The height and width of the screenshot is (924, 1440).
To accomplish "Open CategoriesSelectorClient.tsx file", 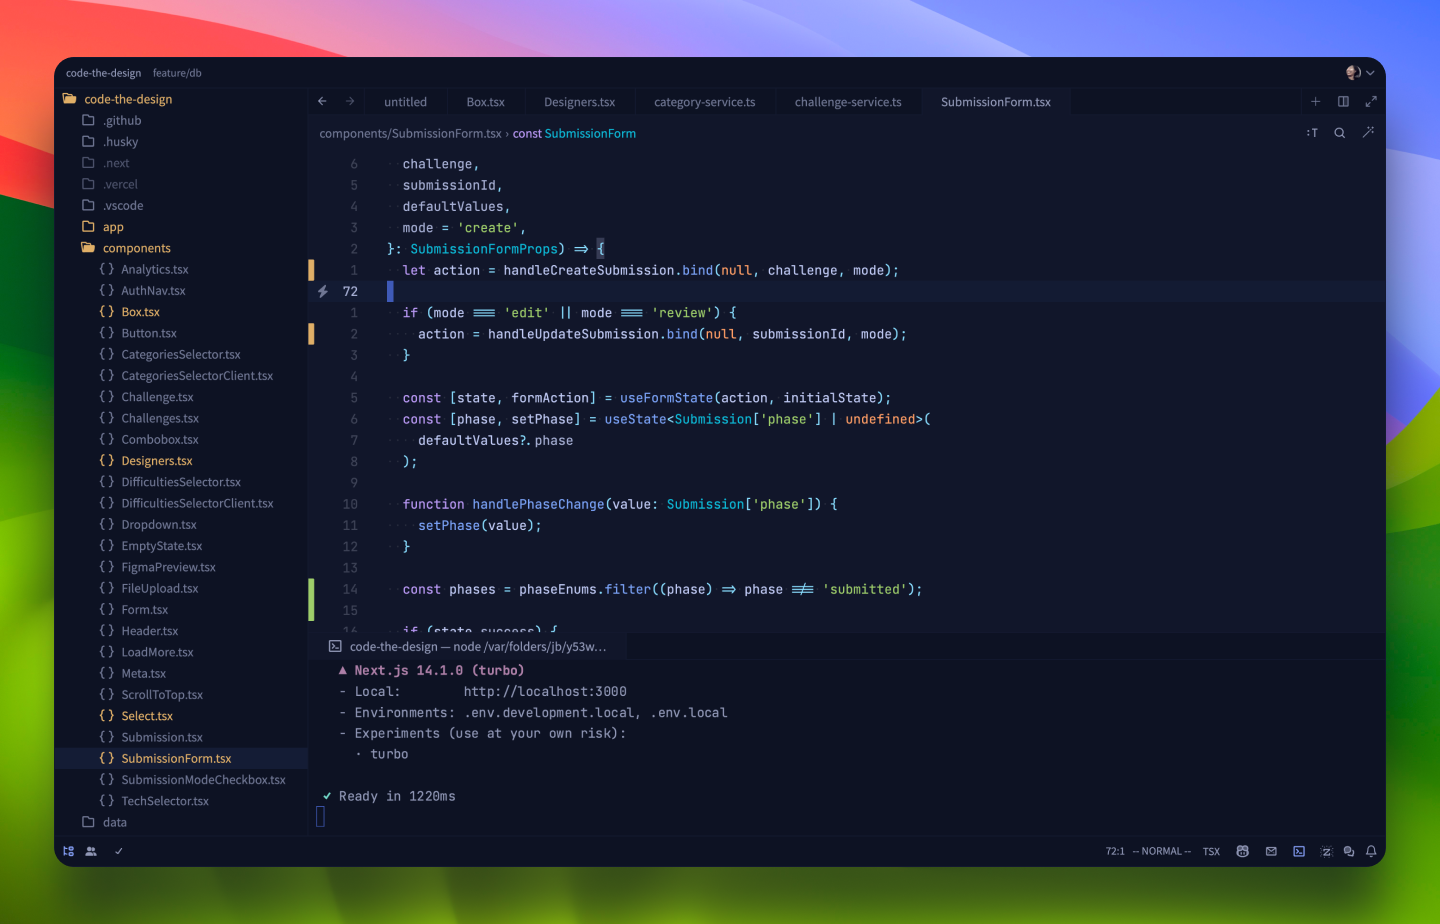I will (x=181, y=375).
